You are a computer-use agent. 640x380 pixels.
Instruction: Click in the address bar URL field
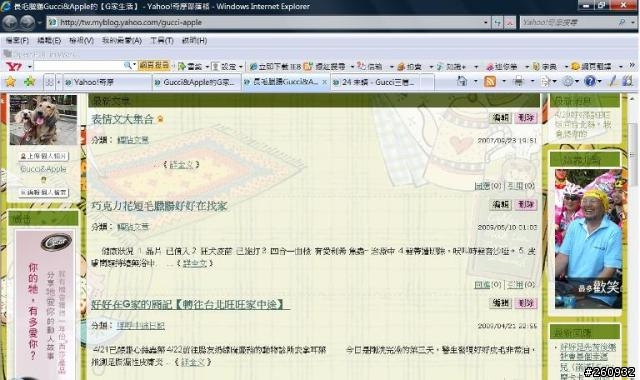pyautogui.click(x=265, y=22)
